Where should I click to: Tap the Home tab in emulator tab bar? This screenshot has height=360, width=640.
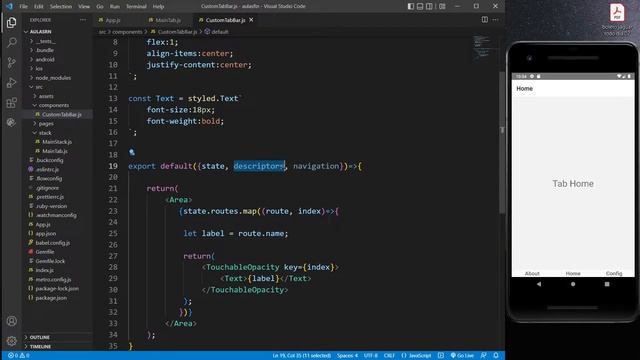pyautogui.click(x=573, y=273)
